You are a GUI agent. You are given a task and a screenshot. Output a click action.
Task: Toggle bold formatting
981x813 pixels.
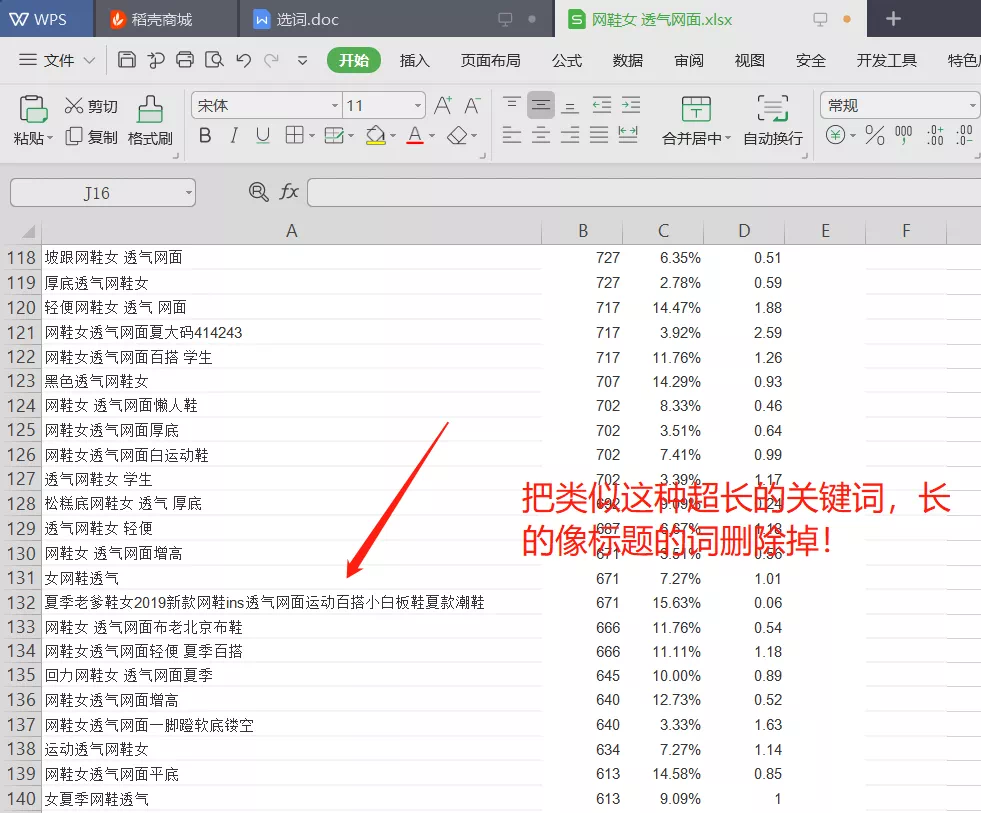click(x=205, y=135)
